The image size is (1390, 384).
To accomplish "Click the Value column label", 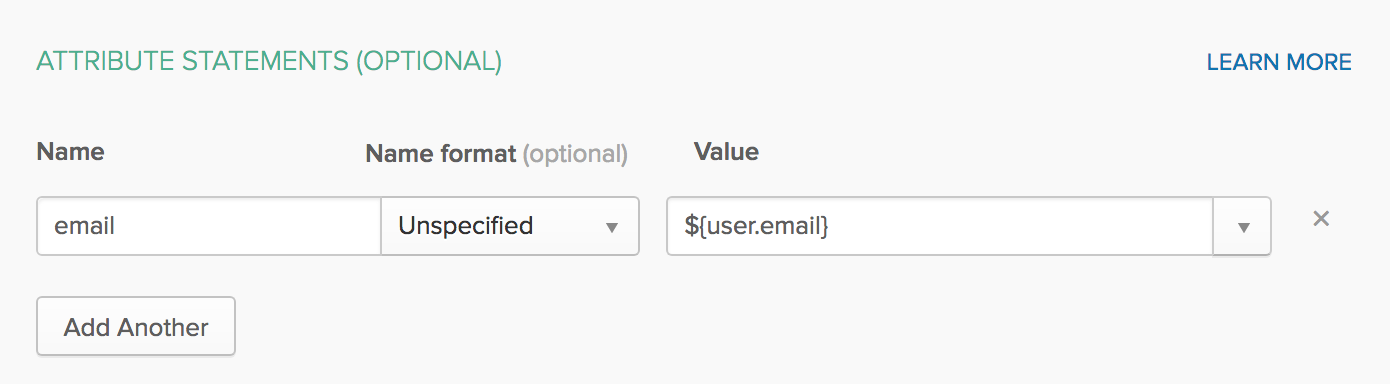I will 726,152.
